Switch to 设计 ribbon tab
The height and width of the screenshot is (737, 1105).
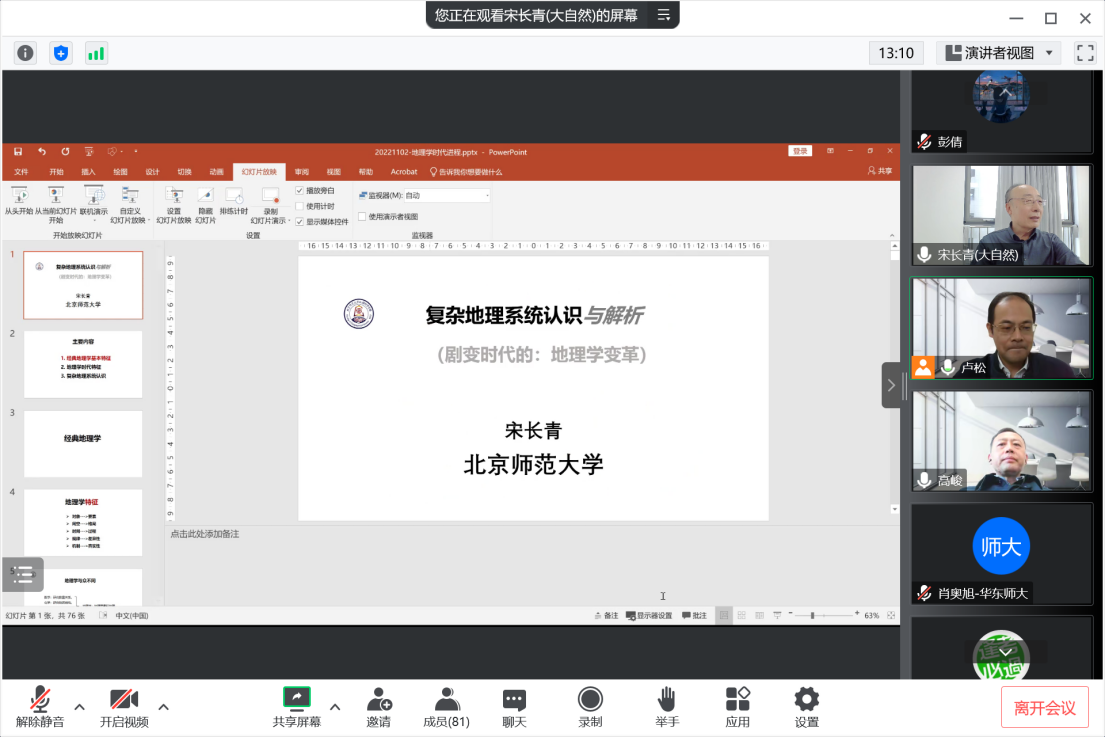click(152, 172)
